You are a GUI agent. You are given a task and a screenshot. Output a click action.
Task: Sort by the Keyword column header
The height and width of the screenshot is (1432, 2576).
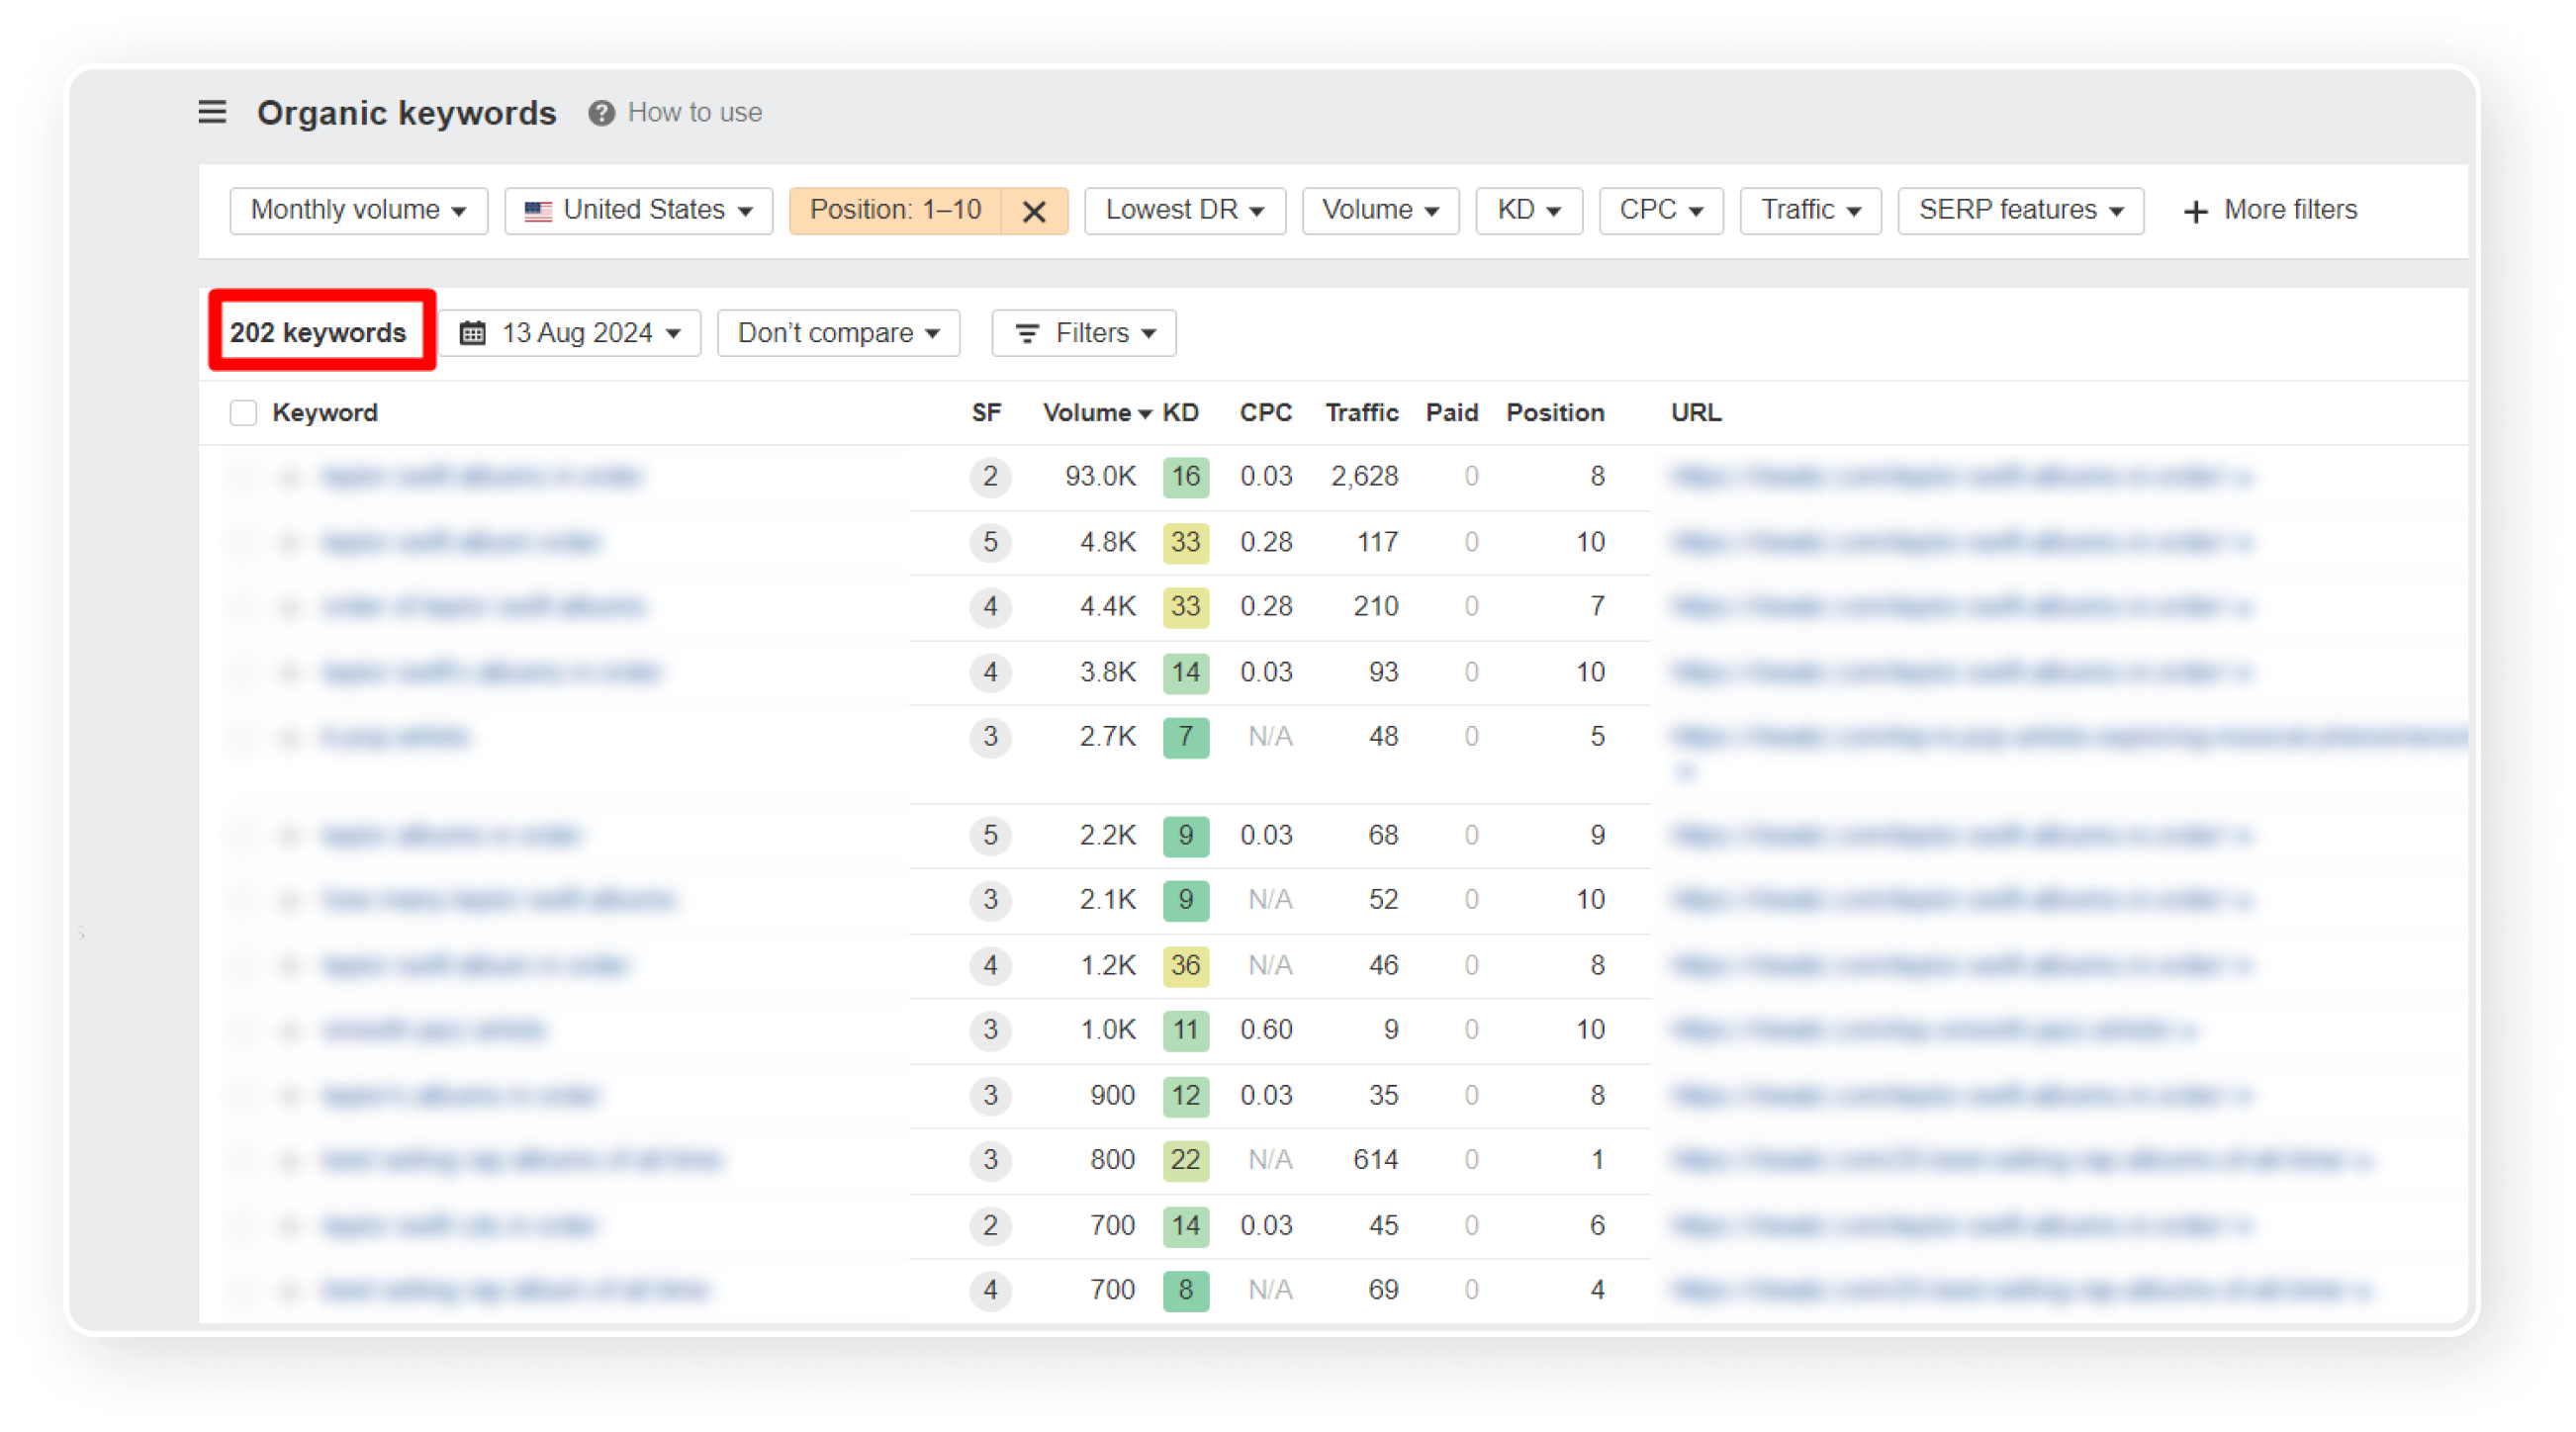(x=325, y=413)
